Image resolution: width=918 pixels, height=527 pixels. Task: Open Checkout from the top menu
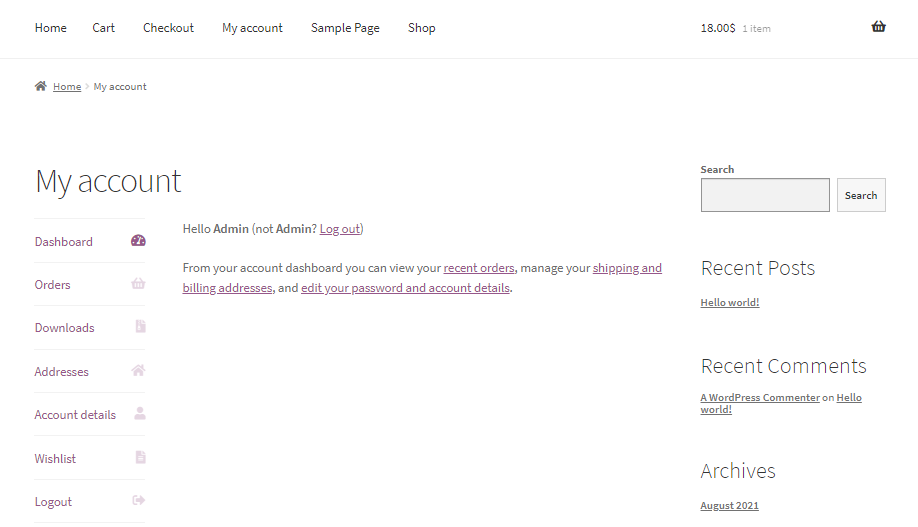(x=169, y=28)
